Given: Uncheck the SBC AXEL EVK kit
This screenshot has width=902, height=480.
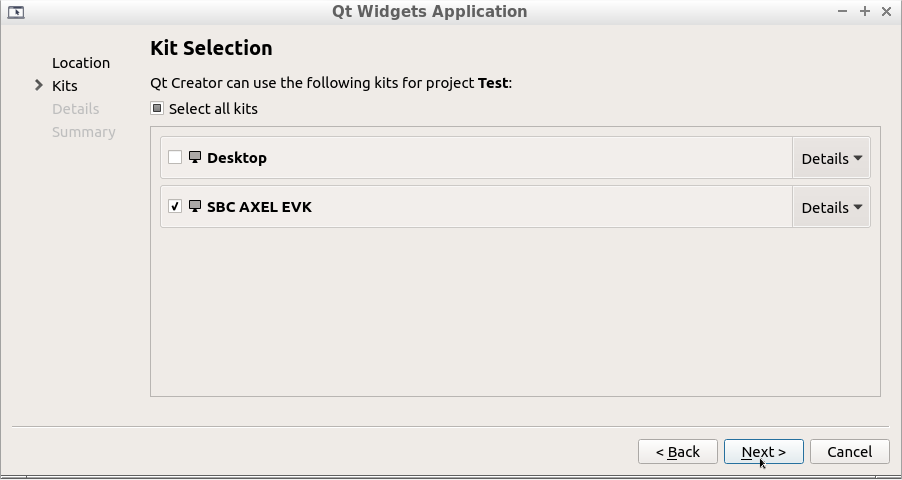Looking at the screenshot, I should 175,207.
